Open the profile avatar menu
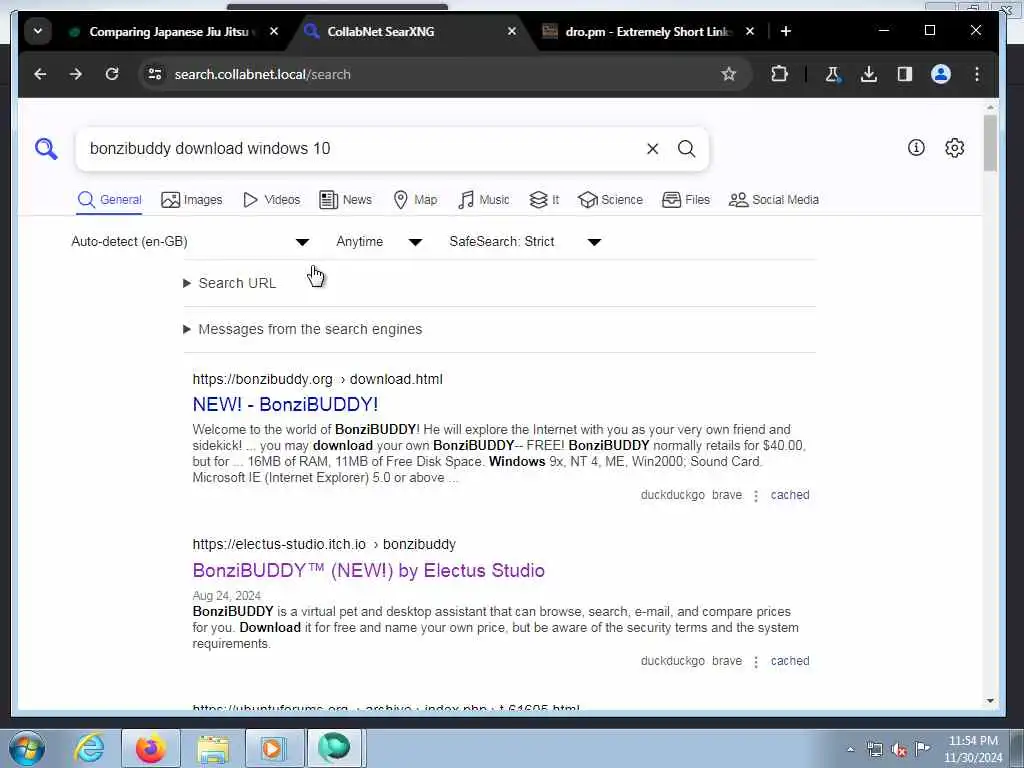 coord(940,74)
